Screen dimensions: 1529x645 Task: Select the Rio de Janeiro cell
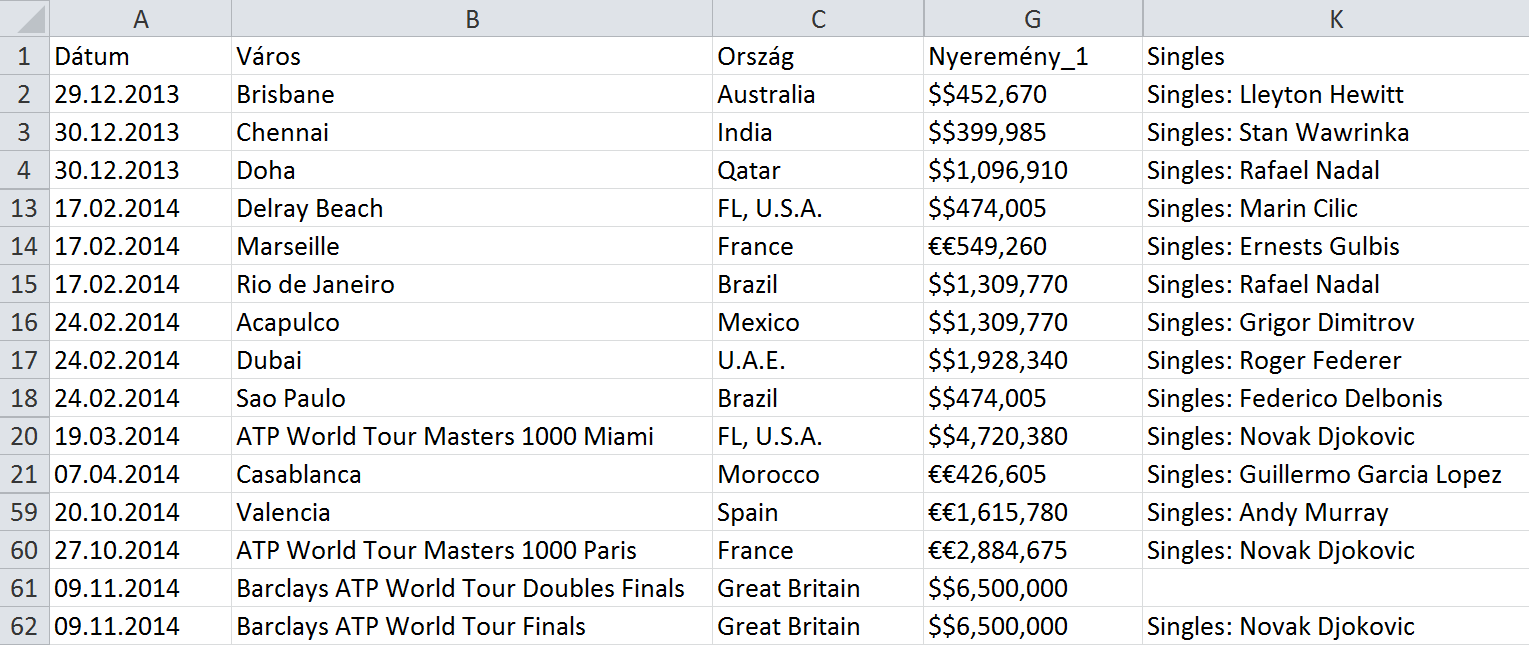point(471,284)
